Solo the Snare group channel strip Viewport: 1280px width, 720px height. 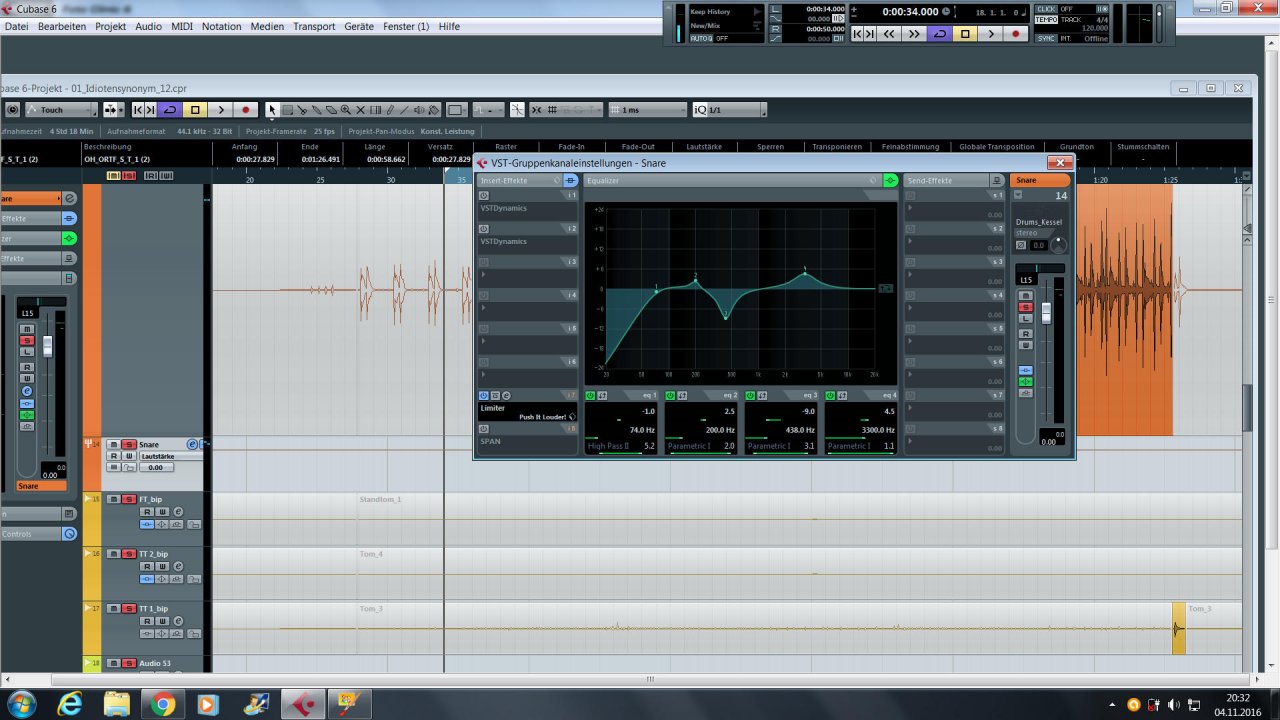point(1026,307)
